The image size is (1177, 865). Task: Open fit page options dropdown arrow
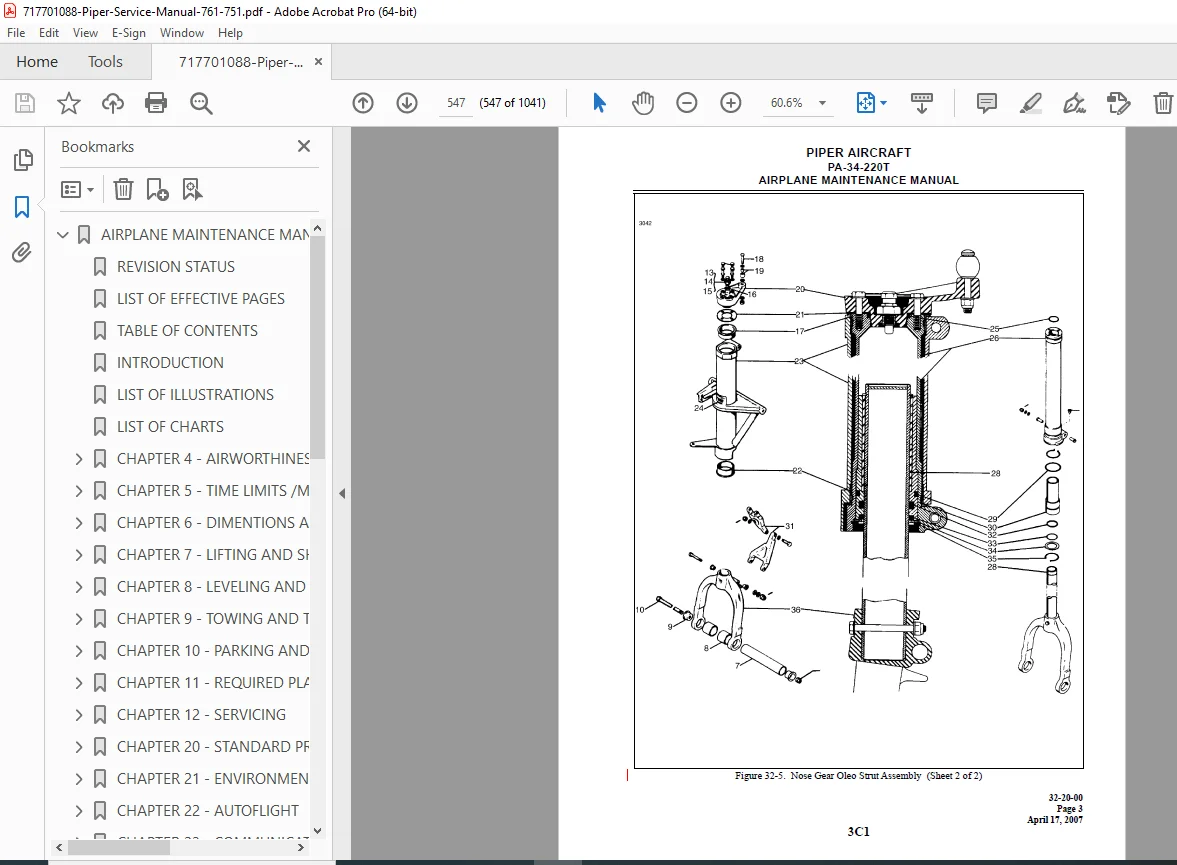884,103
